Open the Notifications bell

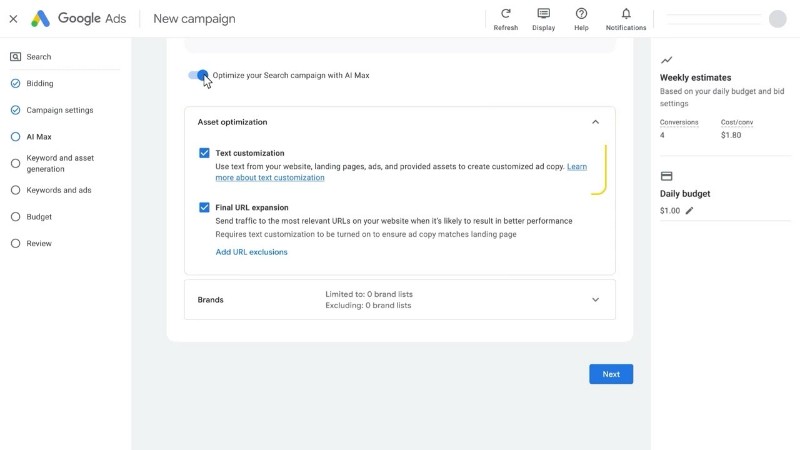coord(626,14)
